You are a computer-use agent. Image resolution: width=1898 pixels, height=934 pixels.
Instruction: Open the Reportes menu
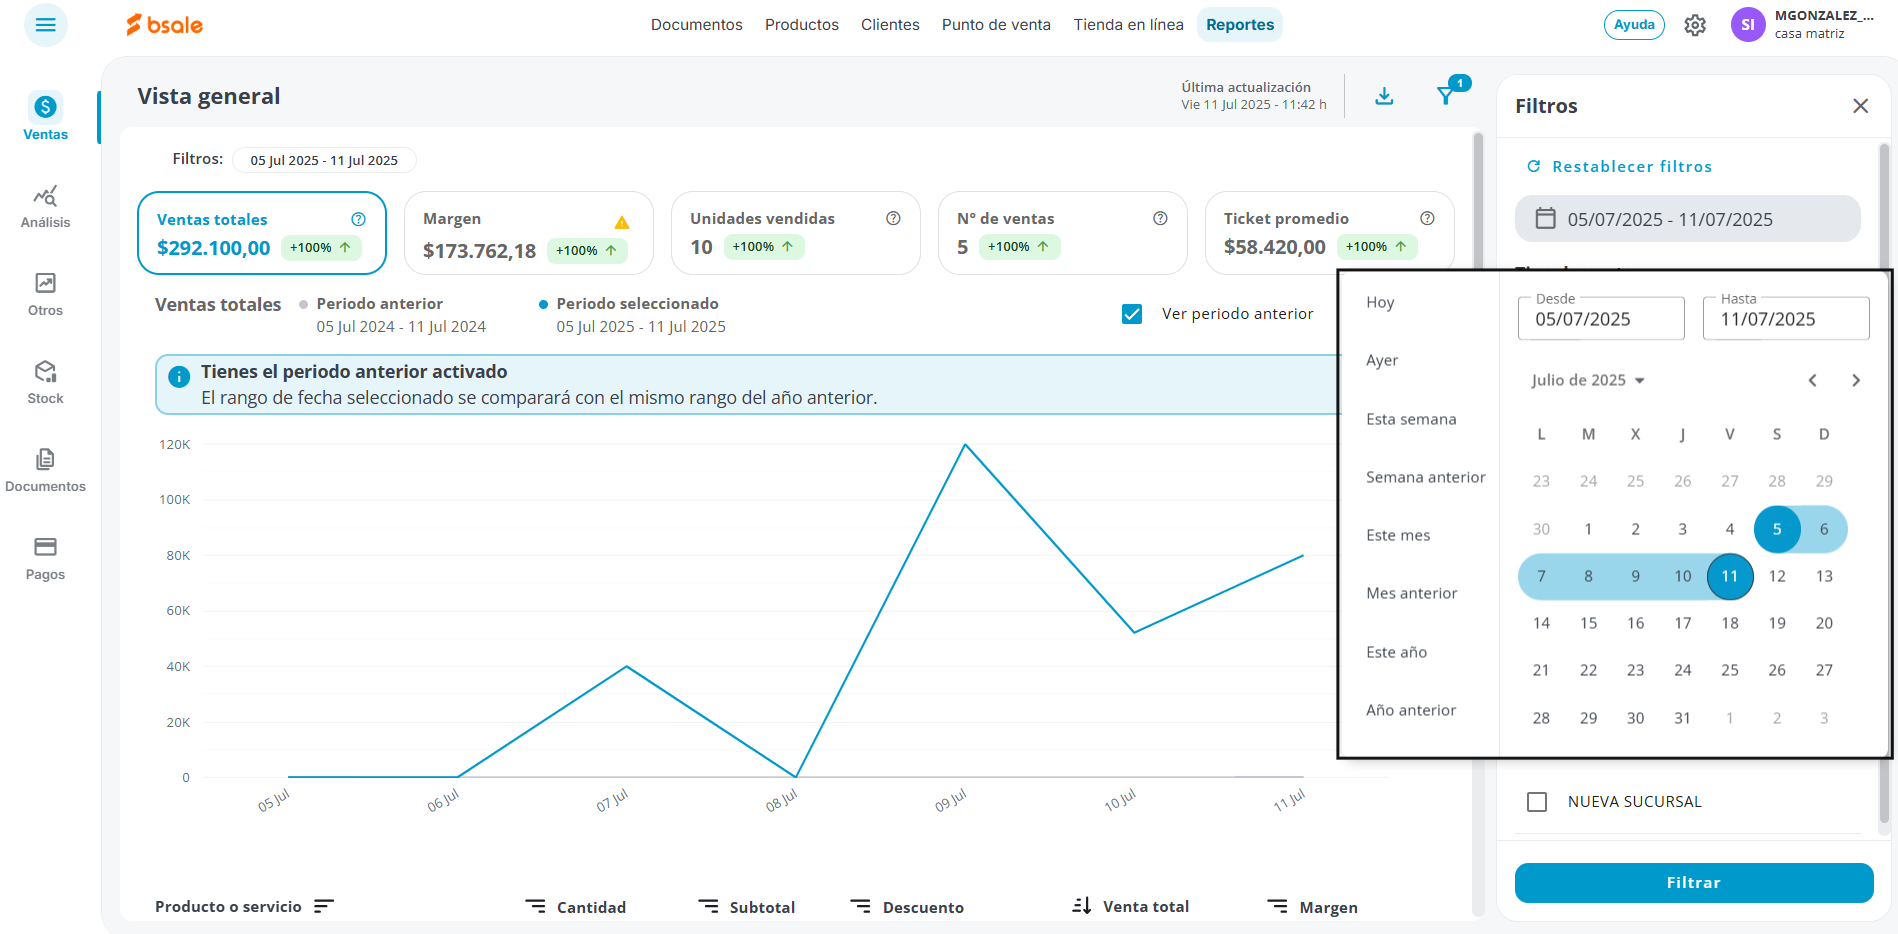point(1240,25)
